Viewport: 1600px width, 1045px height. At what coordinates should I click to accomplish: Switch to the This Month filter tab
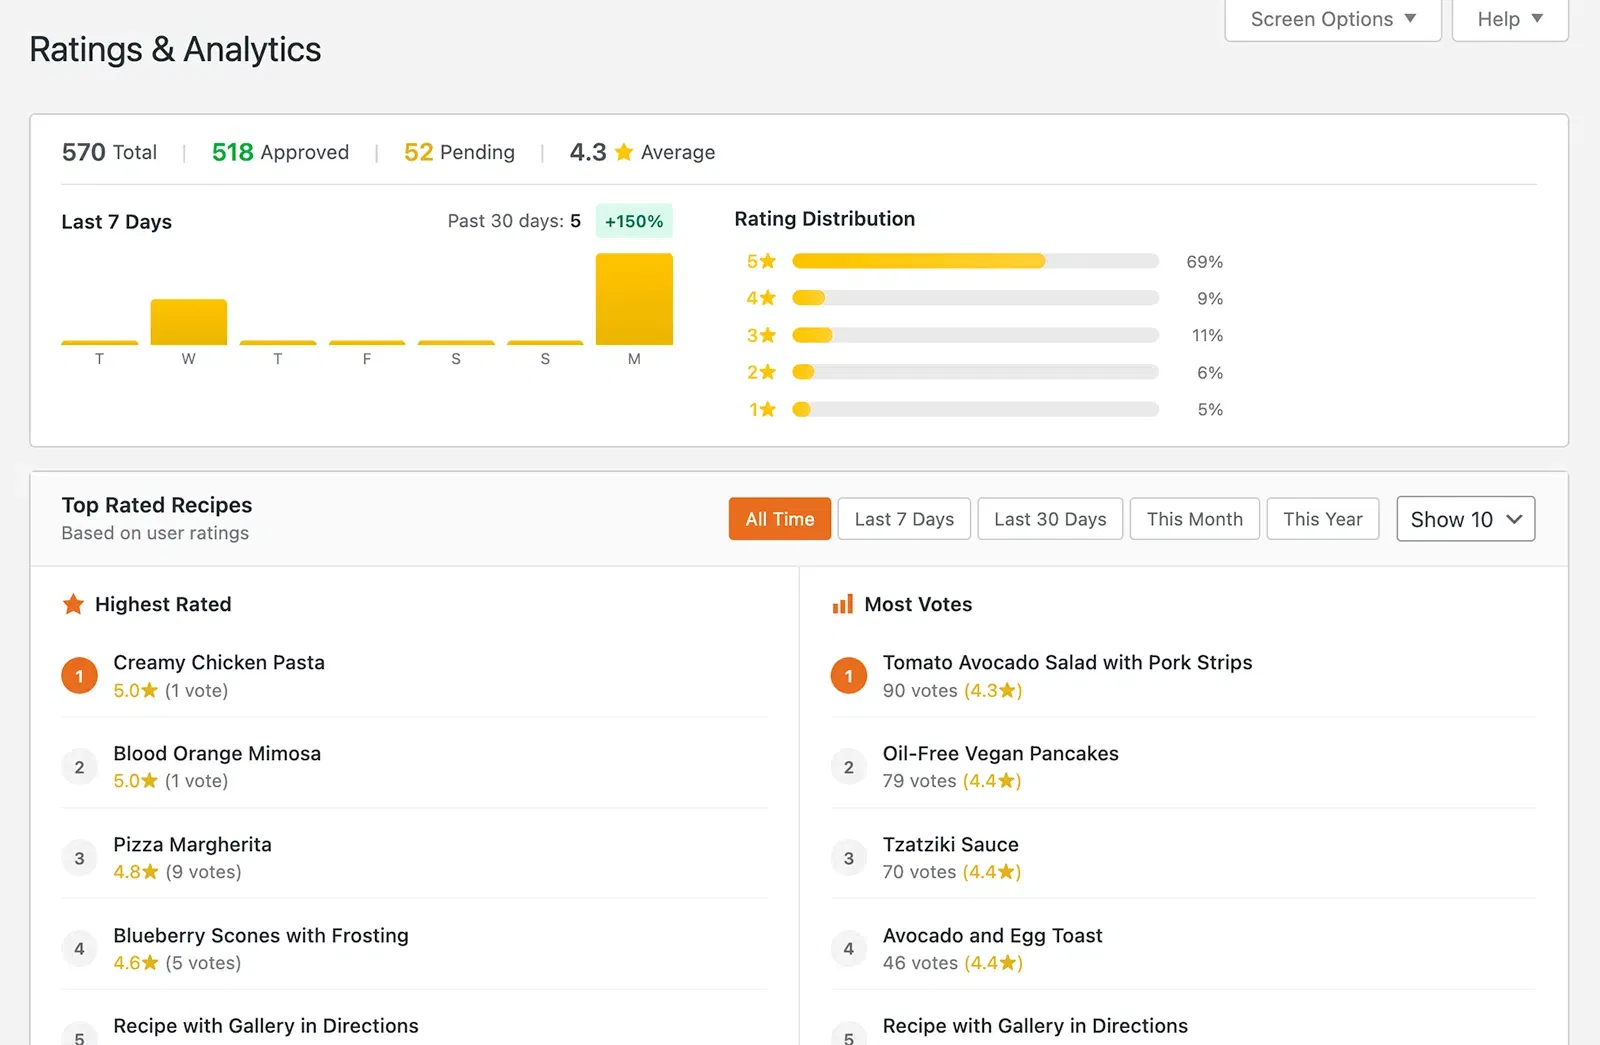pos(1194,519)
